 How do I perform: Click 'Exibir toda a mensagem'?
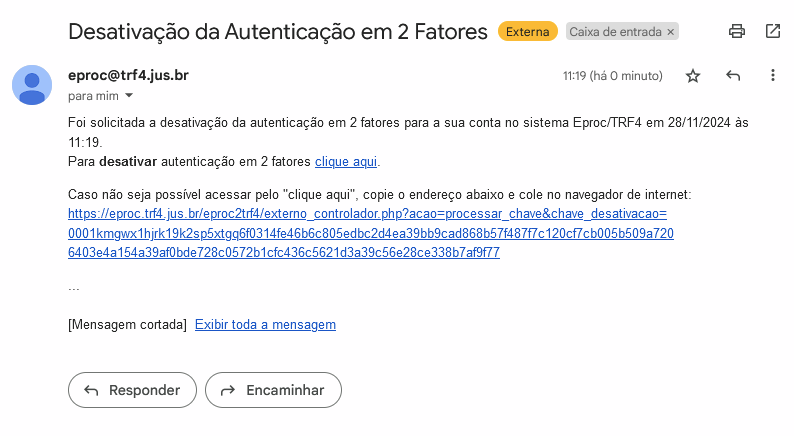(265, 325)
